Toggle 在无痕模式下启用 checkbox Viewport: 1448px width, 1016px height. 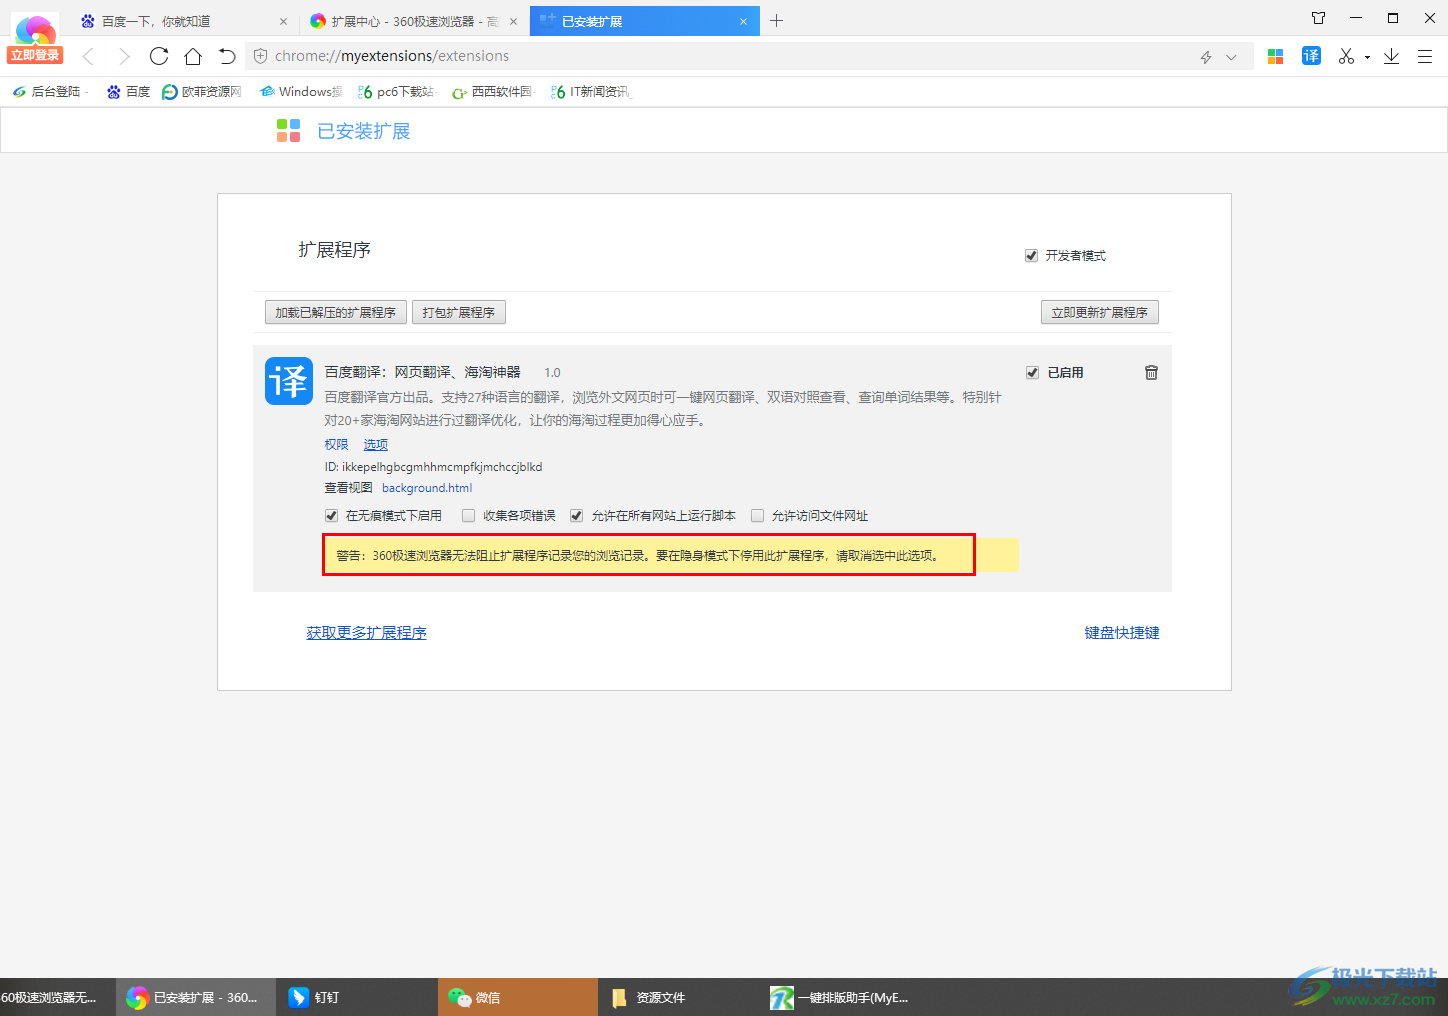click(x=331, y=516)
